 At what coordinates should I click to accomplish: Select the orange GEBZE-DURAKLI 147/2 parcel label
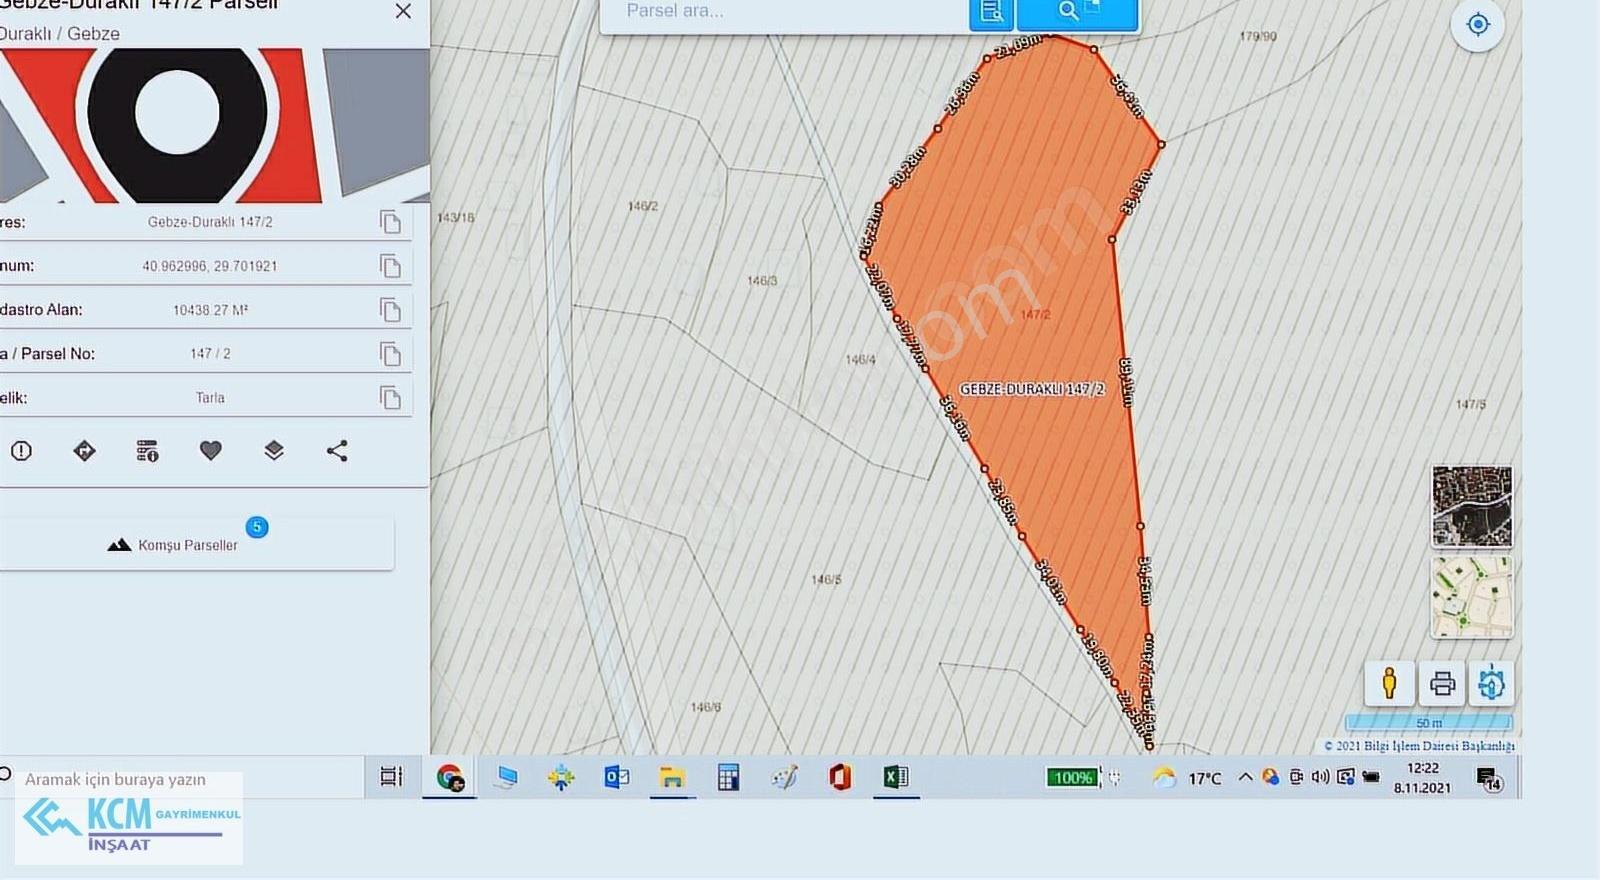click(x=1032, y=389)
